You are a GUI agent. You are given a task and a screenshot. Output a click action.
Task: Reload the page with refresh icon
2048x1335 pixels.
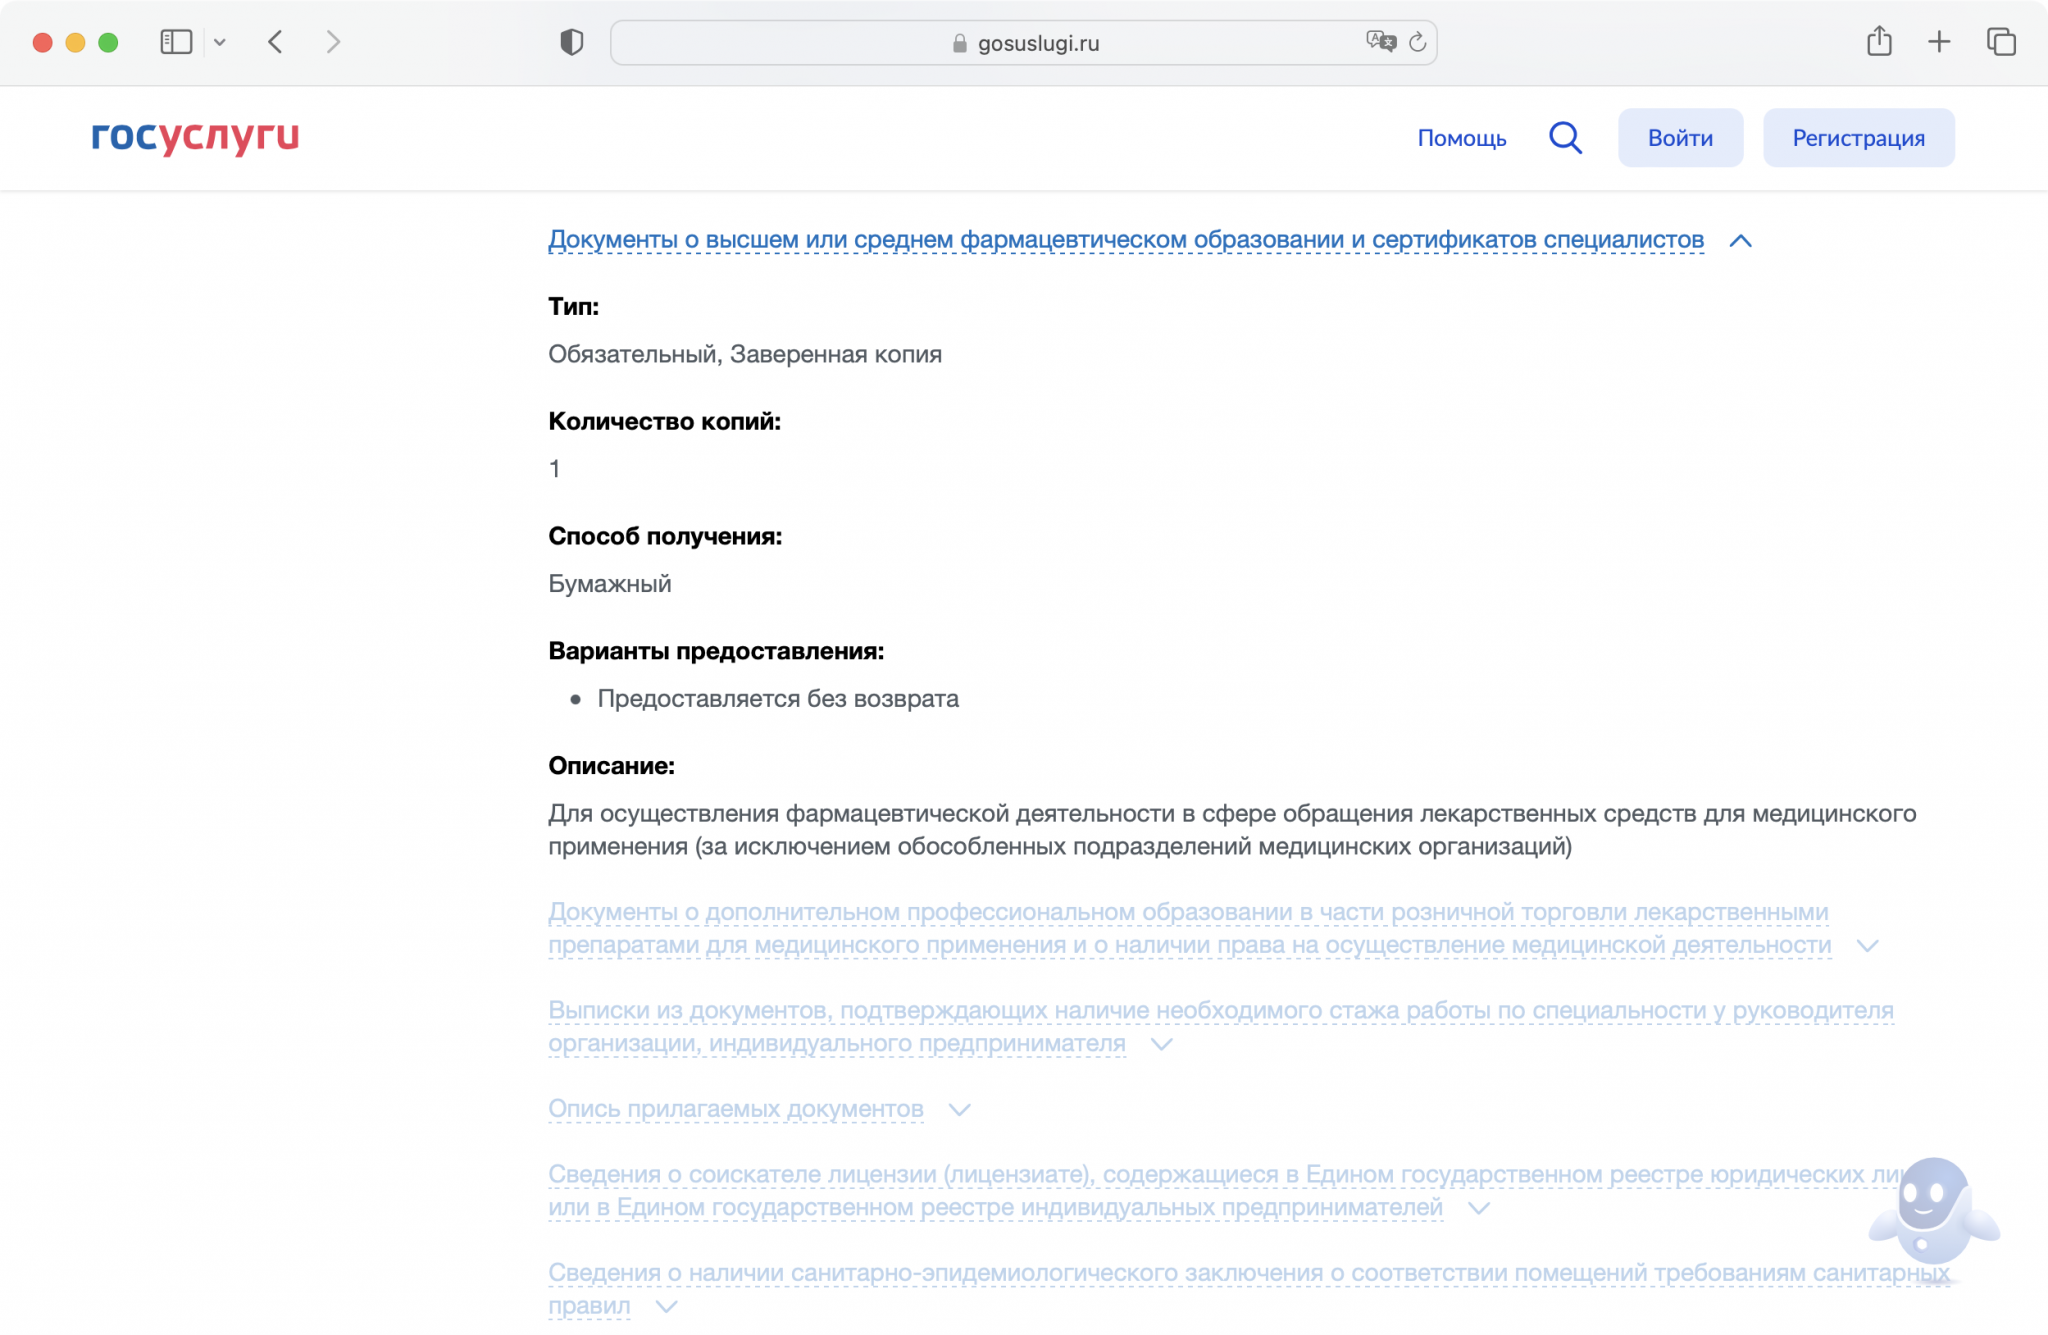pyautogui.click(x=1417, y=42)
